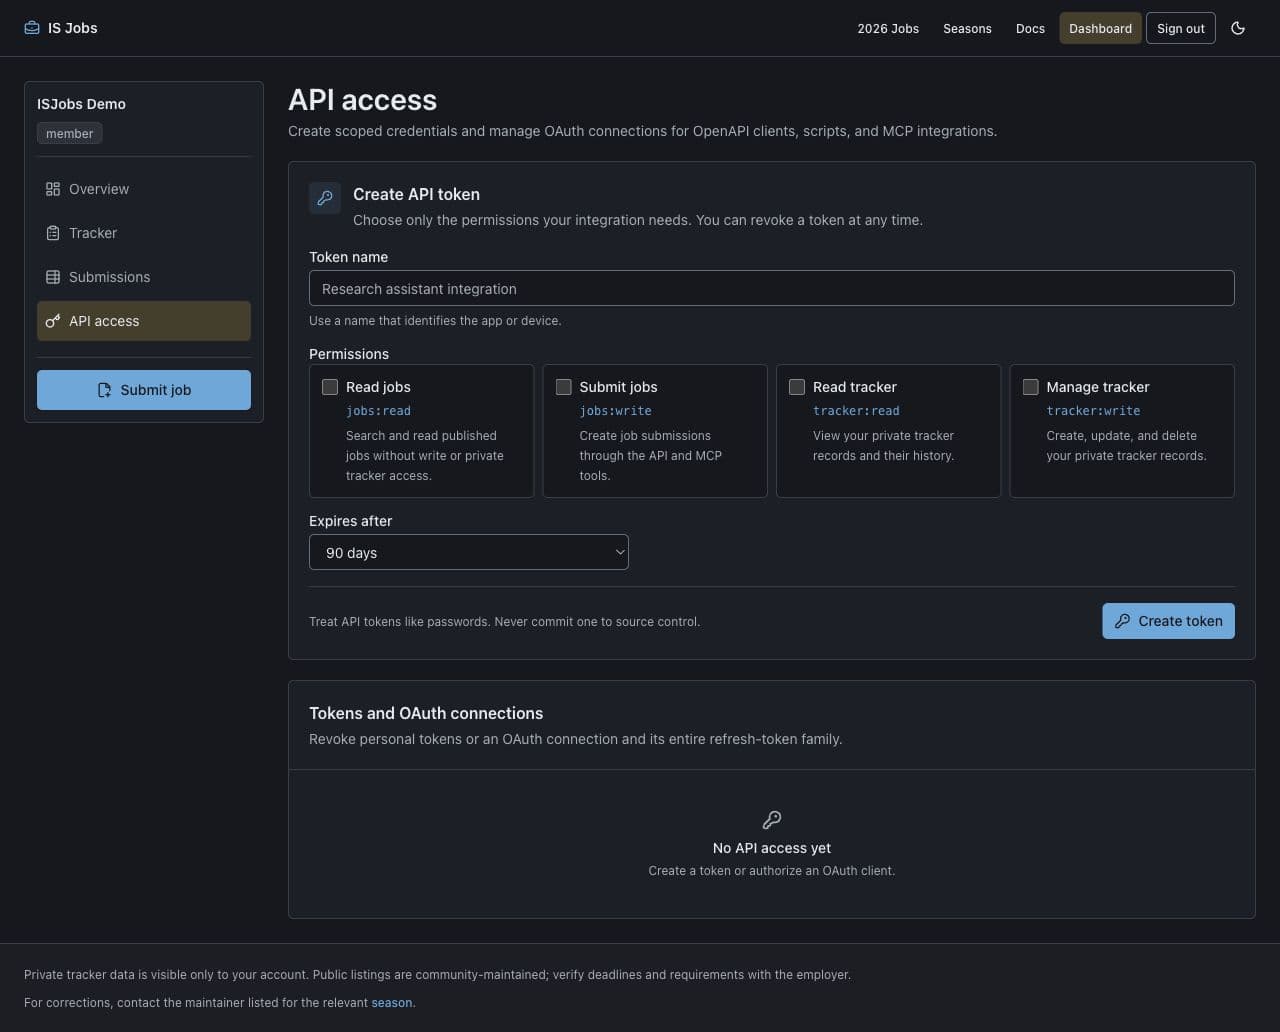
Task: Click the tracker:write scope text
Action: pos(1093,411)
